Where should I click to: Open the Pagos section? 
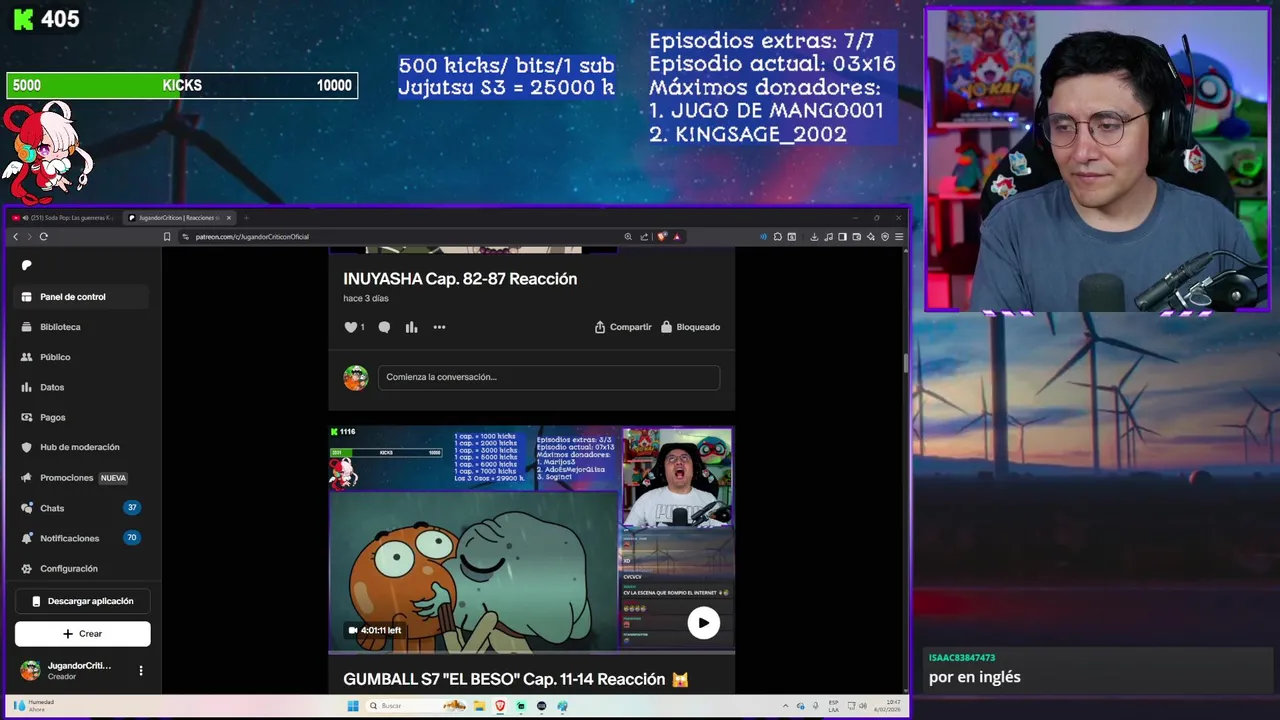[x=82, y=417]
